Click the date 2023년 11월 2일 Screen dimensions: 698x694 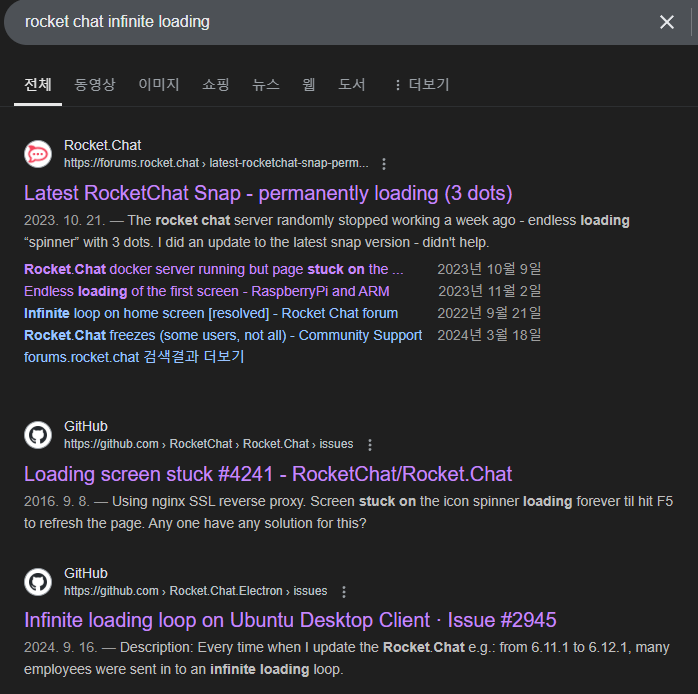pyautogui.click(x=490, y=291)
